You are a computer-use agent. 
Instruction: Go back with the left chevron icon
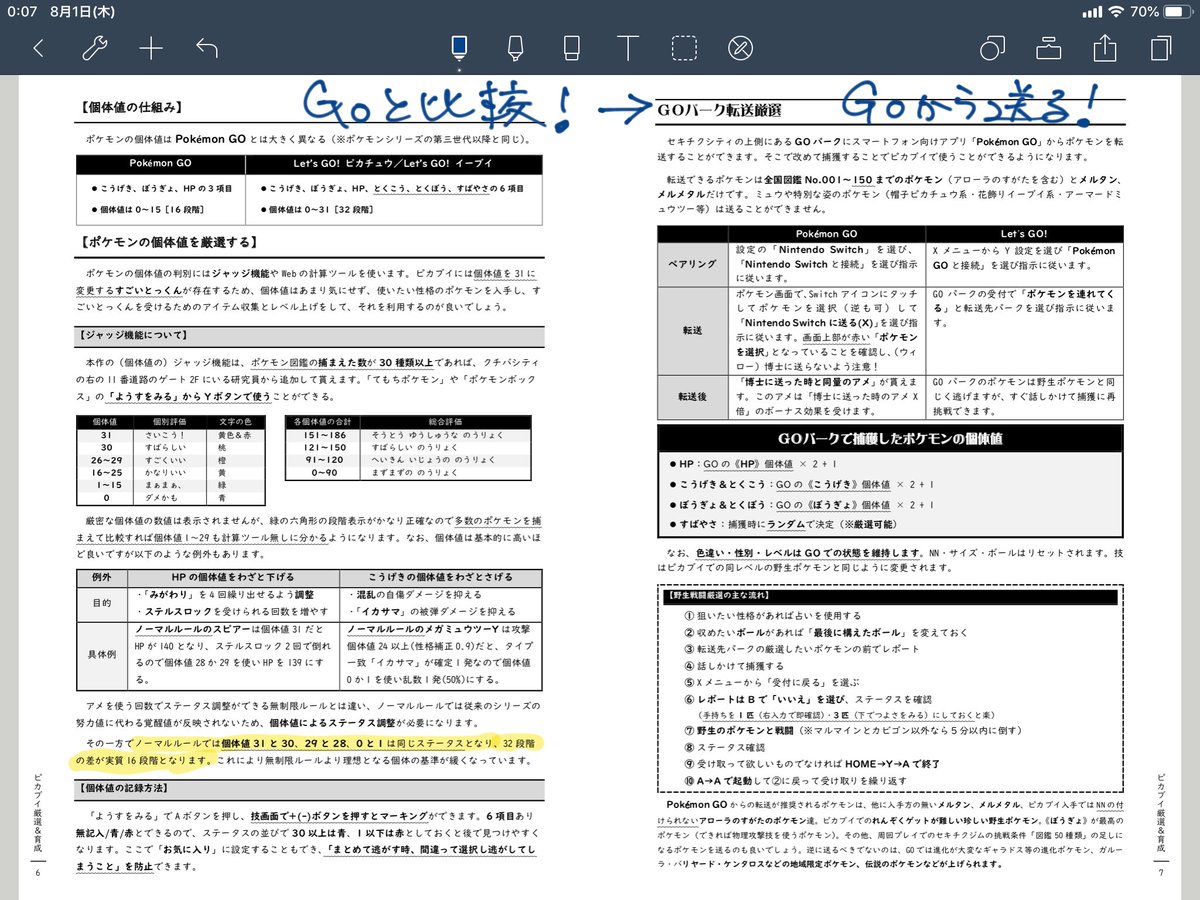point(38,48)
